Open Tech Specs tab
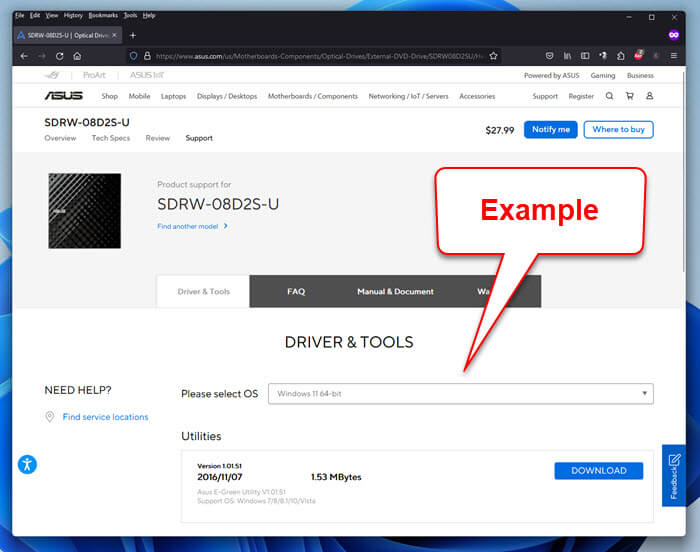 pyautogui.click(x=111, y=138)
